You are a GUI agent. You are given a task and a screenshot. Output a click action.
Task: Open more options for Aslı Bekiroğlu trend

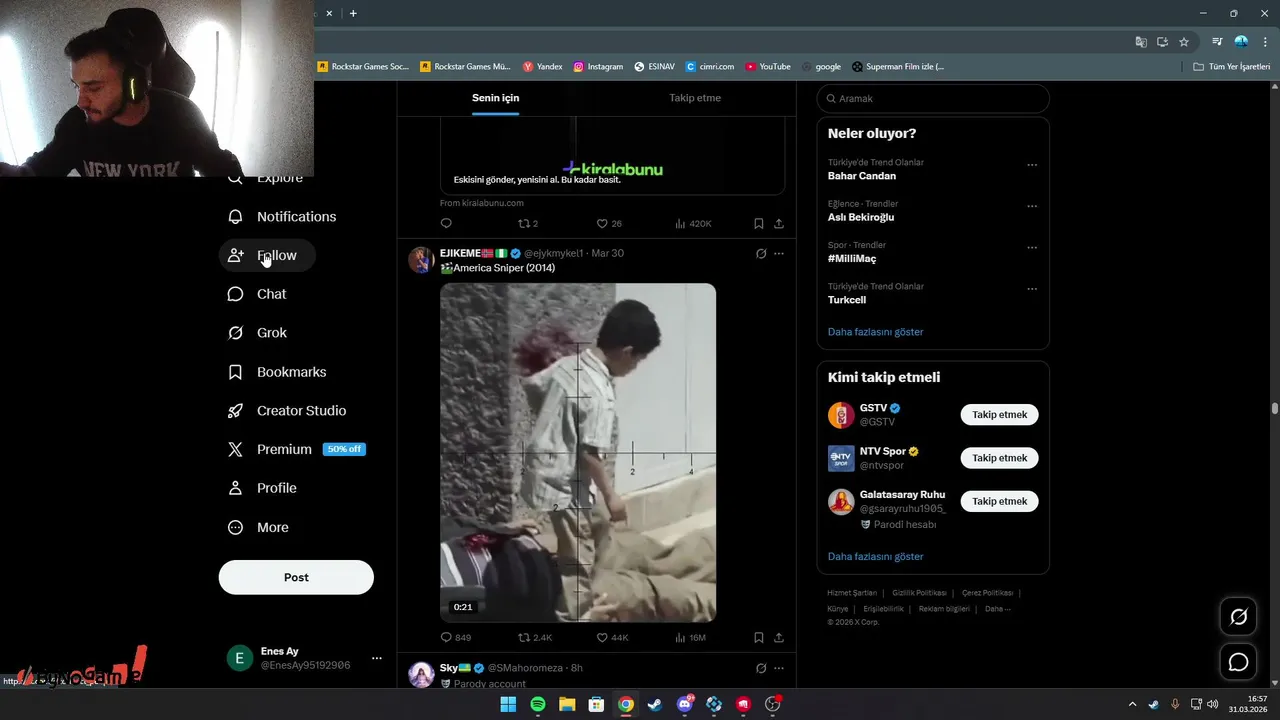(x=1032, y=206)
